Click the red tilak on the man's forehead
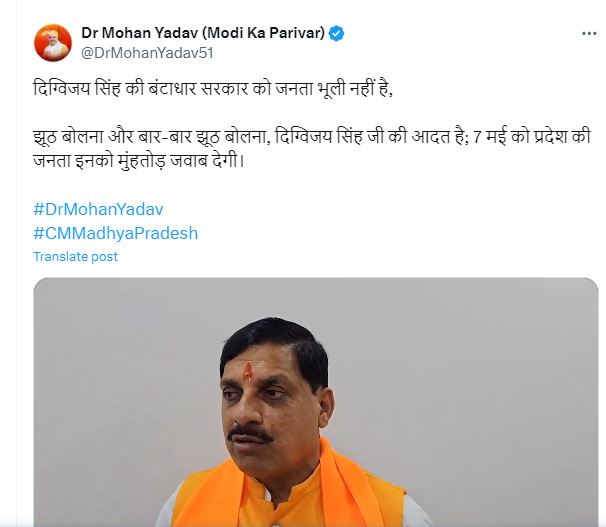The height and width of the screenshot is (527, 606). (247, 372)
